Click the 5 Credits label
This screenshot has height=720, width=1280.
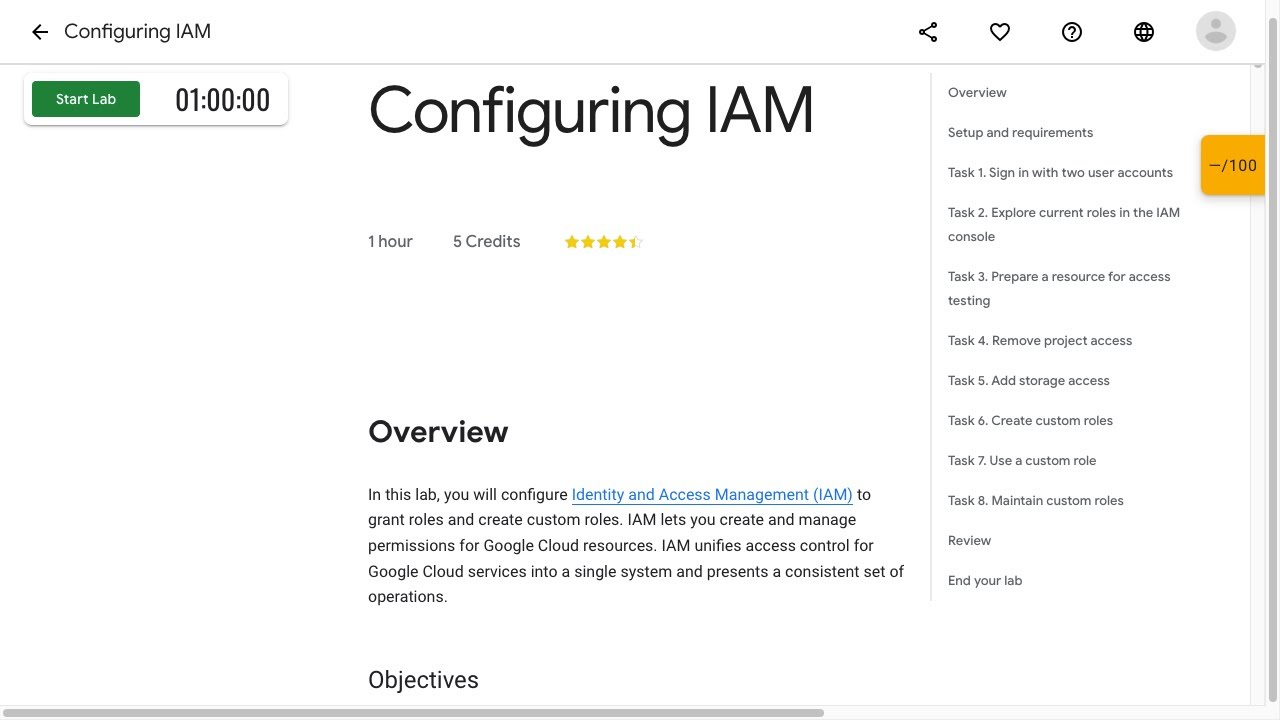[486, 241]
